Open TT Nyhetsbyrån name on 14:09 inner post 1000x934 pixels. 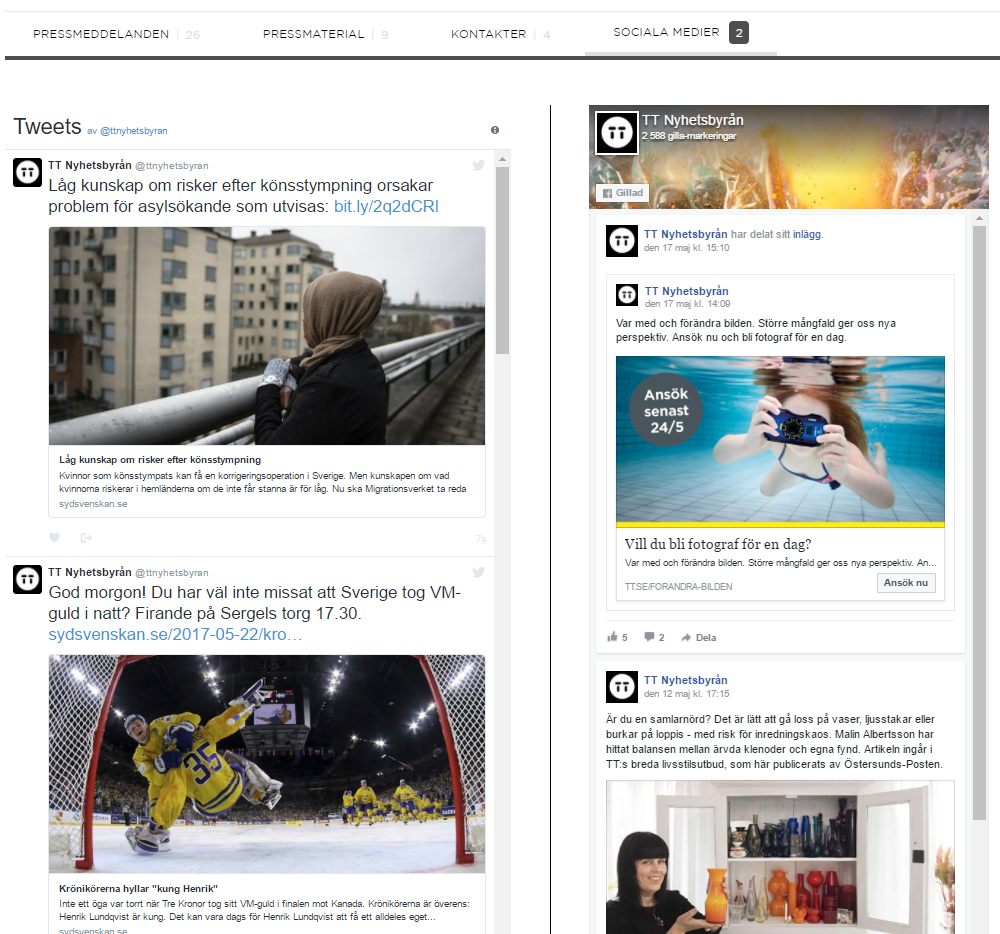[686, 291]
